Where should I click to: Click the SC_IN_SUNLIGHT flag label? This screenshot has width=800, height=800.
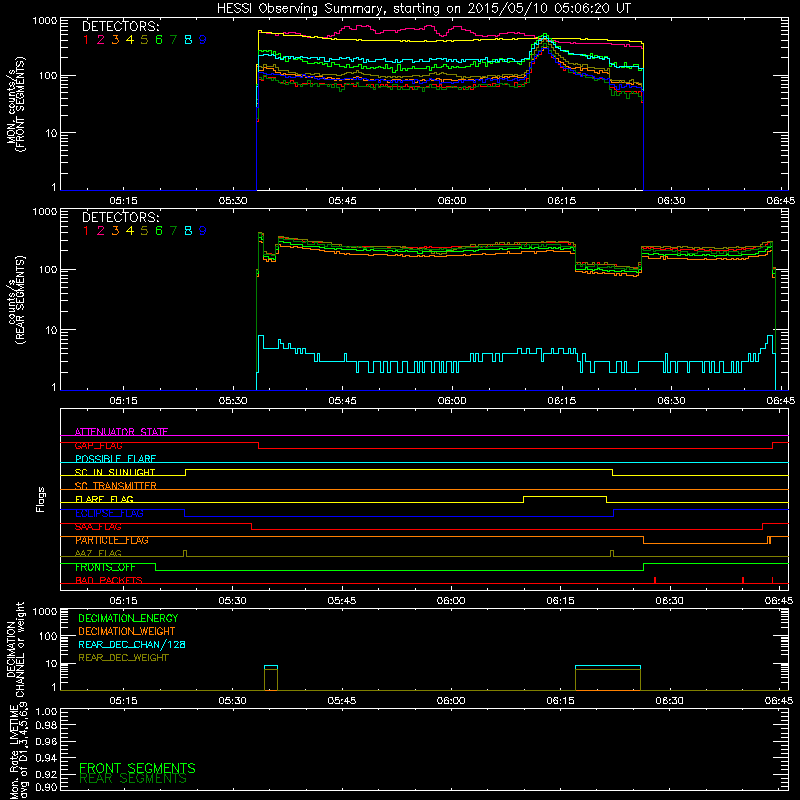pyautogui.click(x=115, y=472)
